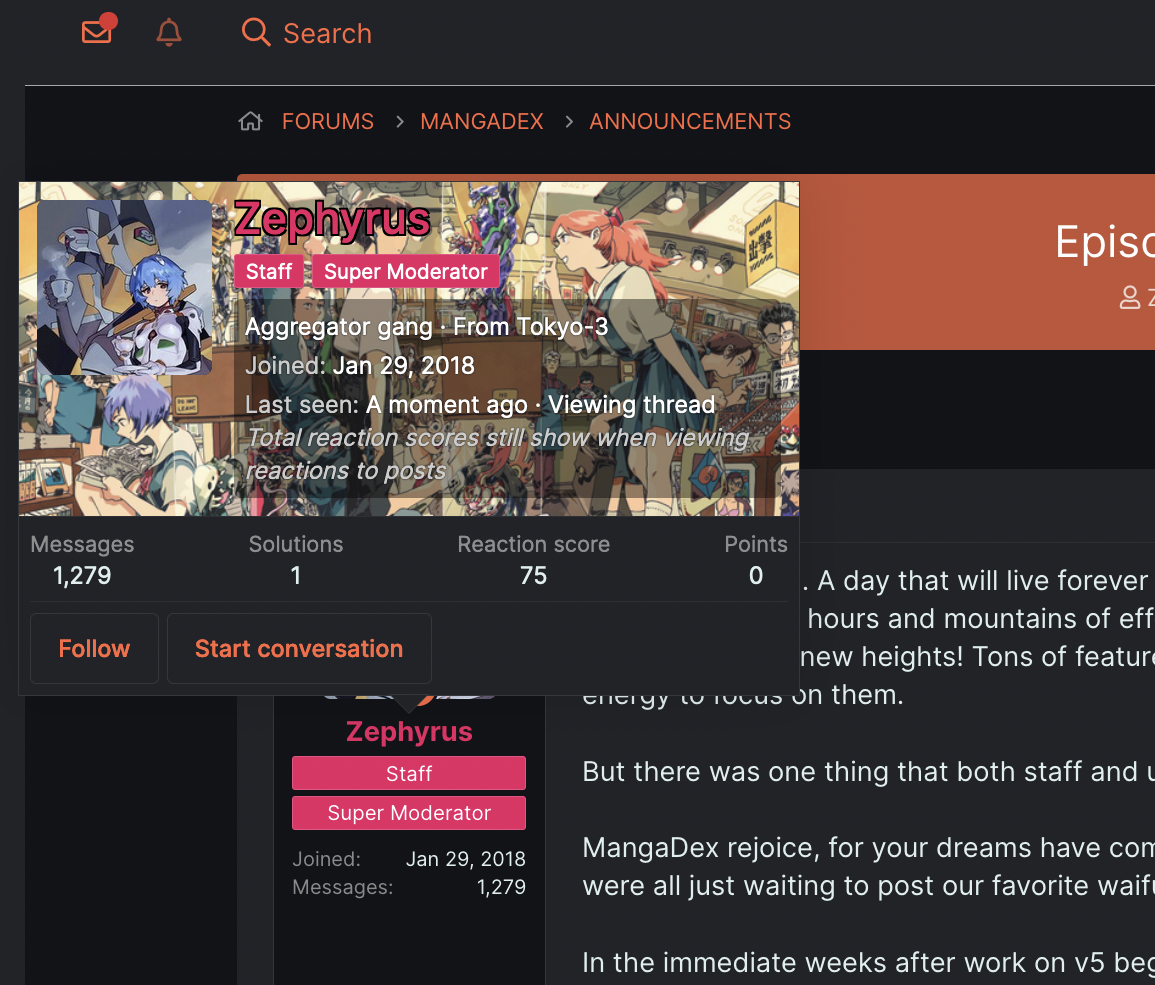
Task: Open the Search field label
Action: coord(327,33)
